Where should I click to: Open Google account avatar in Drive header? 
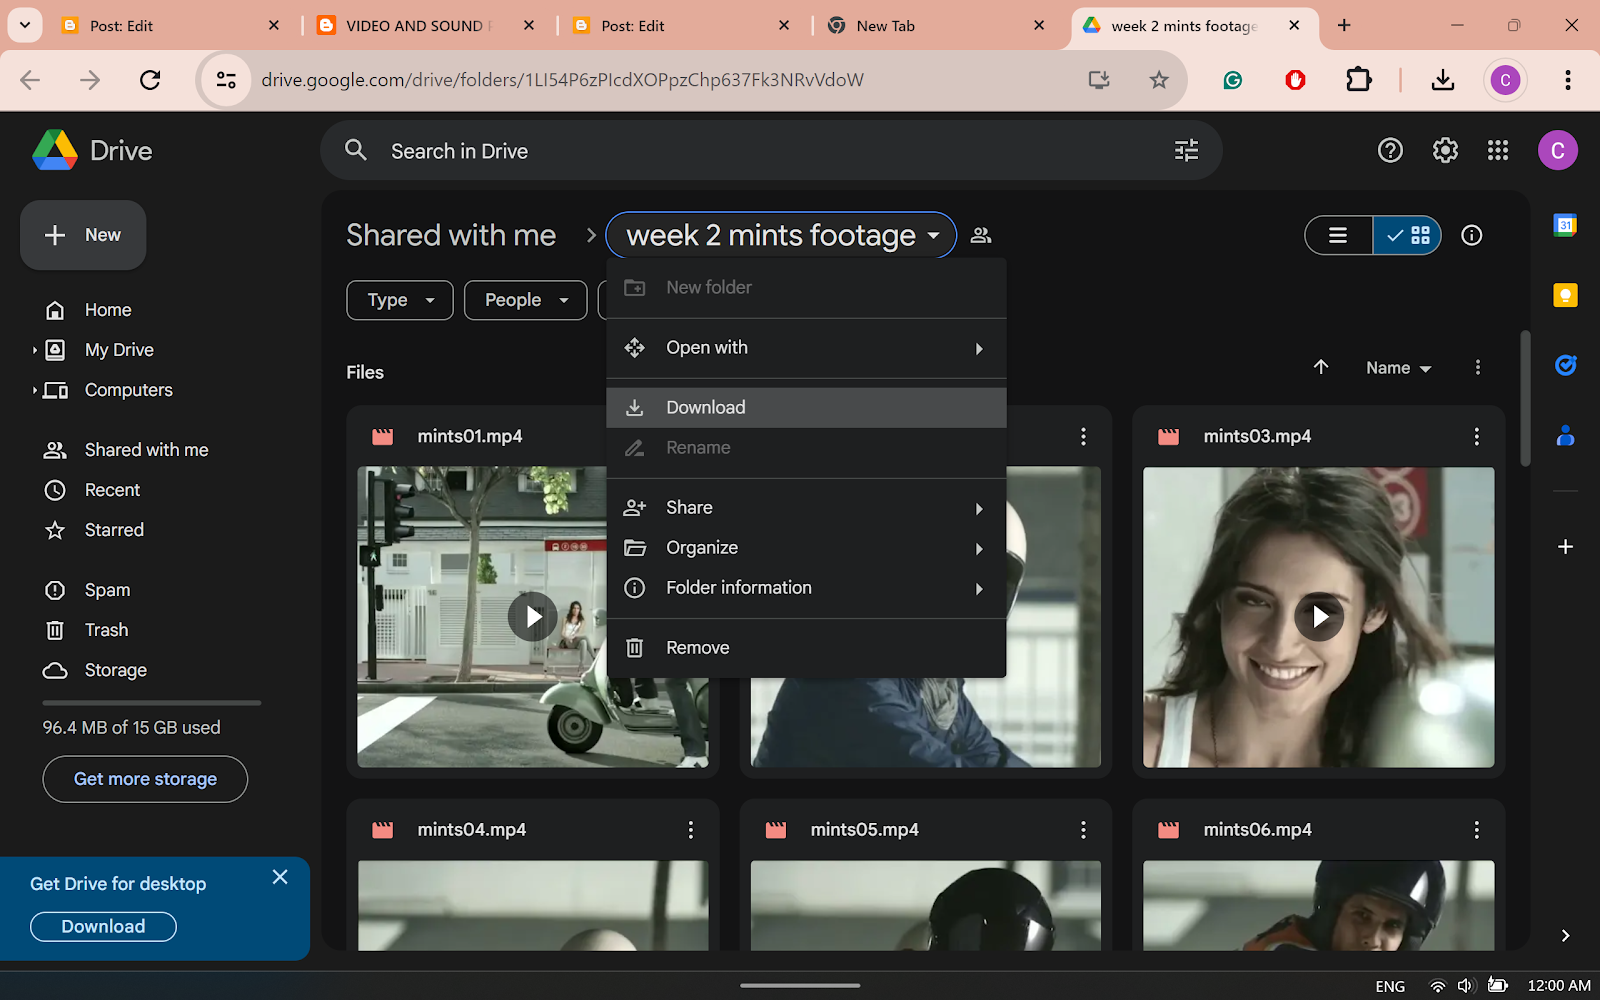click(x=1557, y=151)
